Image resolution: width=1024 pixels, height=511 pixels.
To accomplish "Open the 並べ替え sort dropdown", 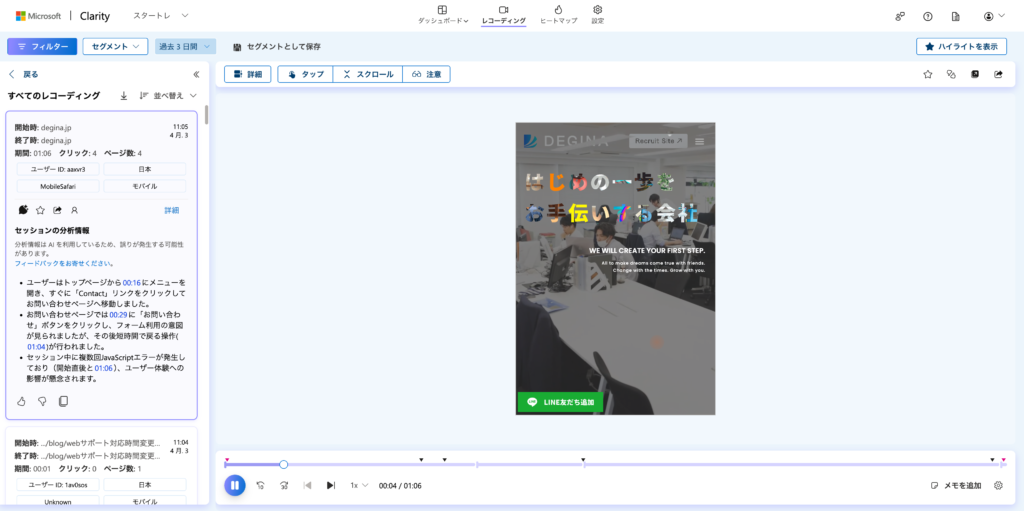I will tap(168, 96).
